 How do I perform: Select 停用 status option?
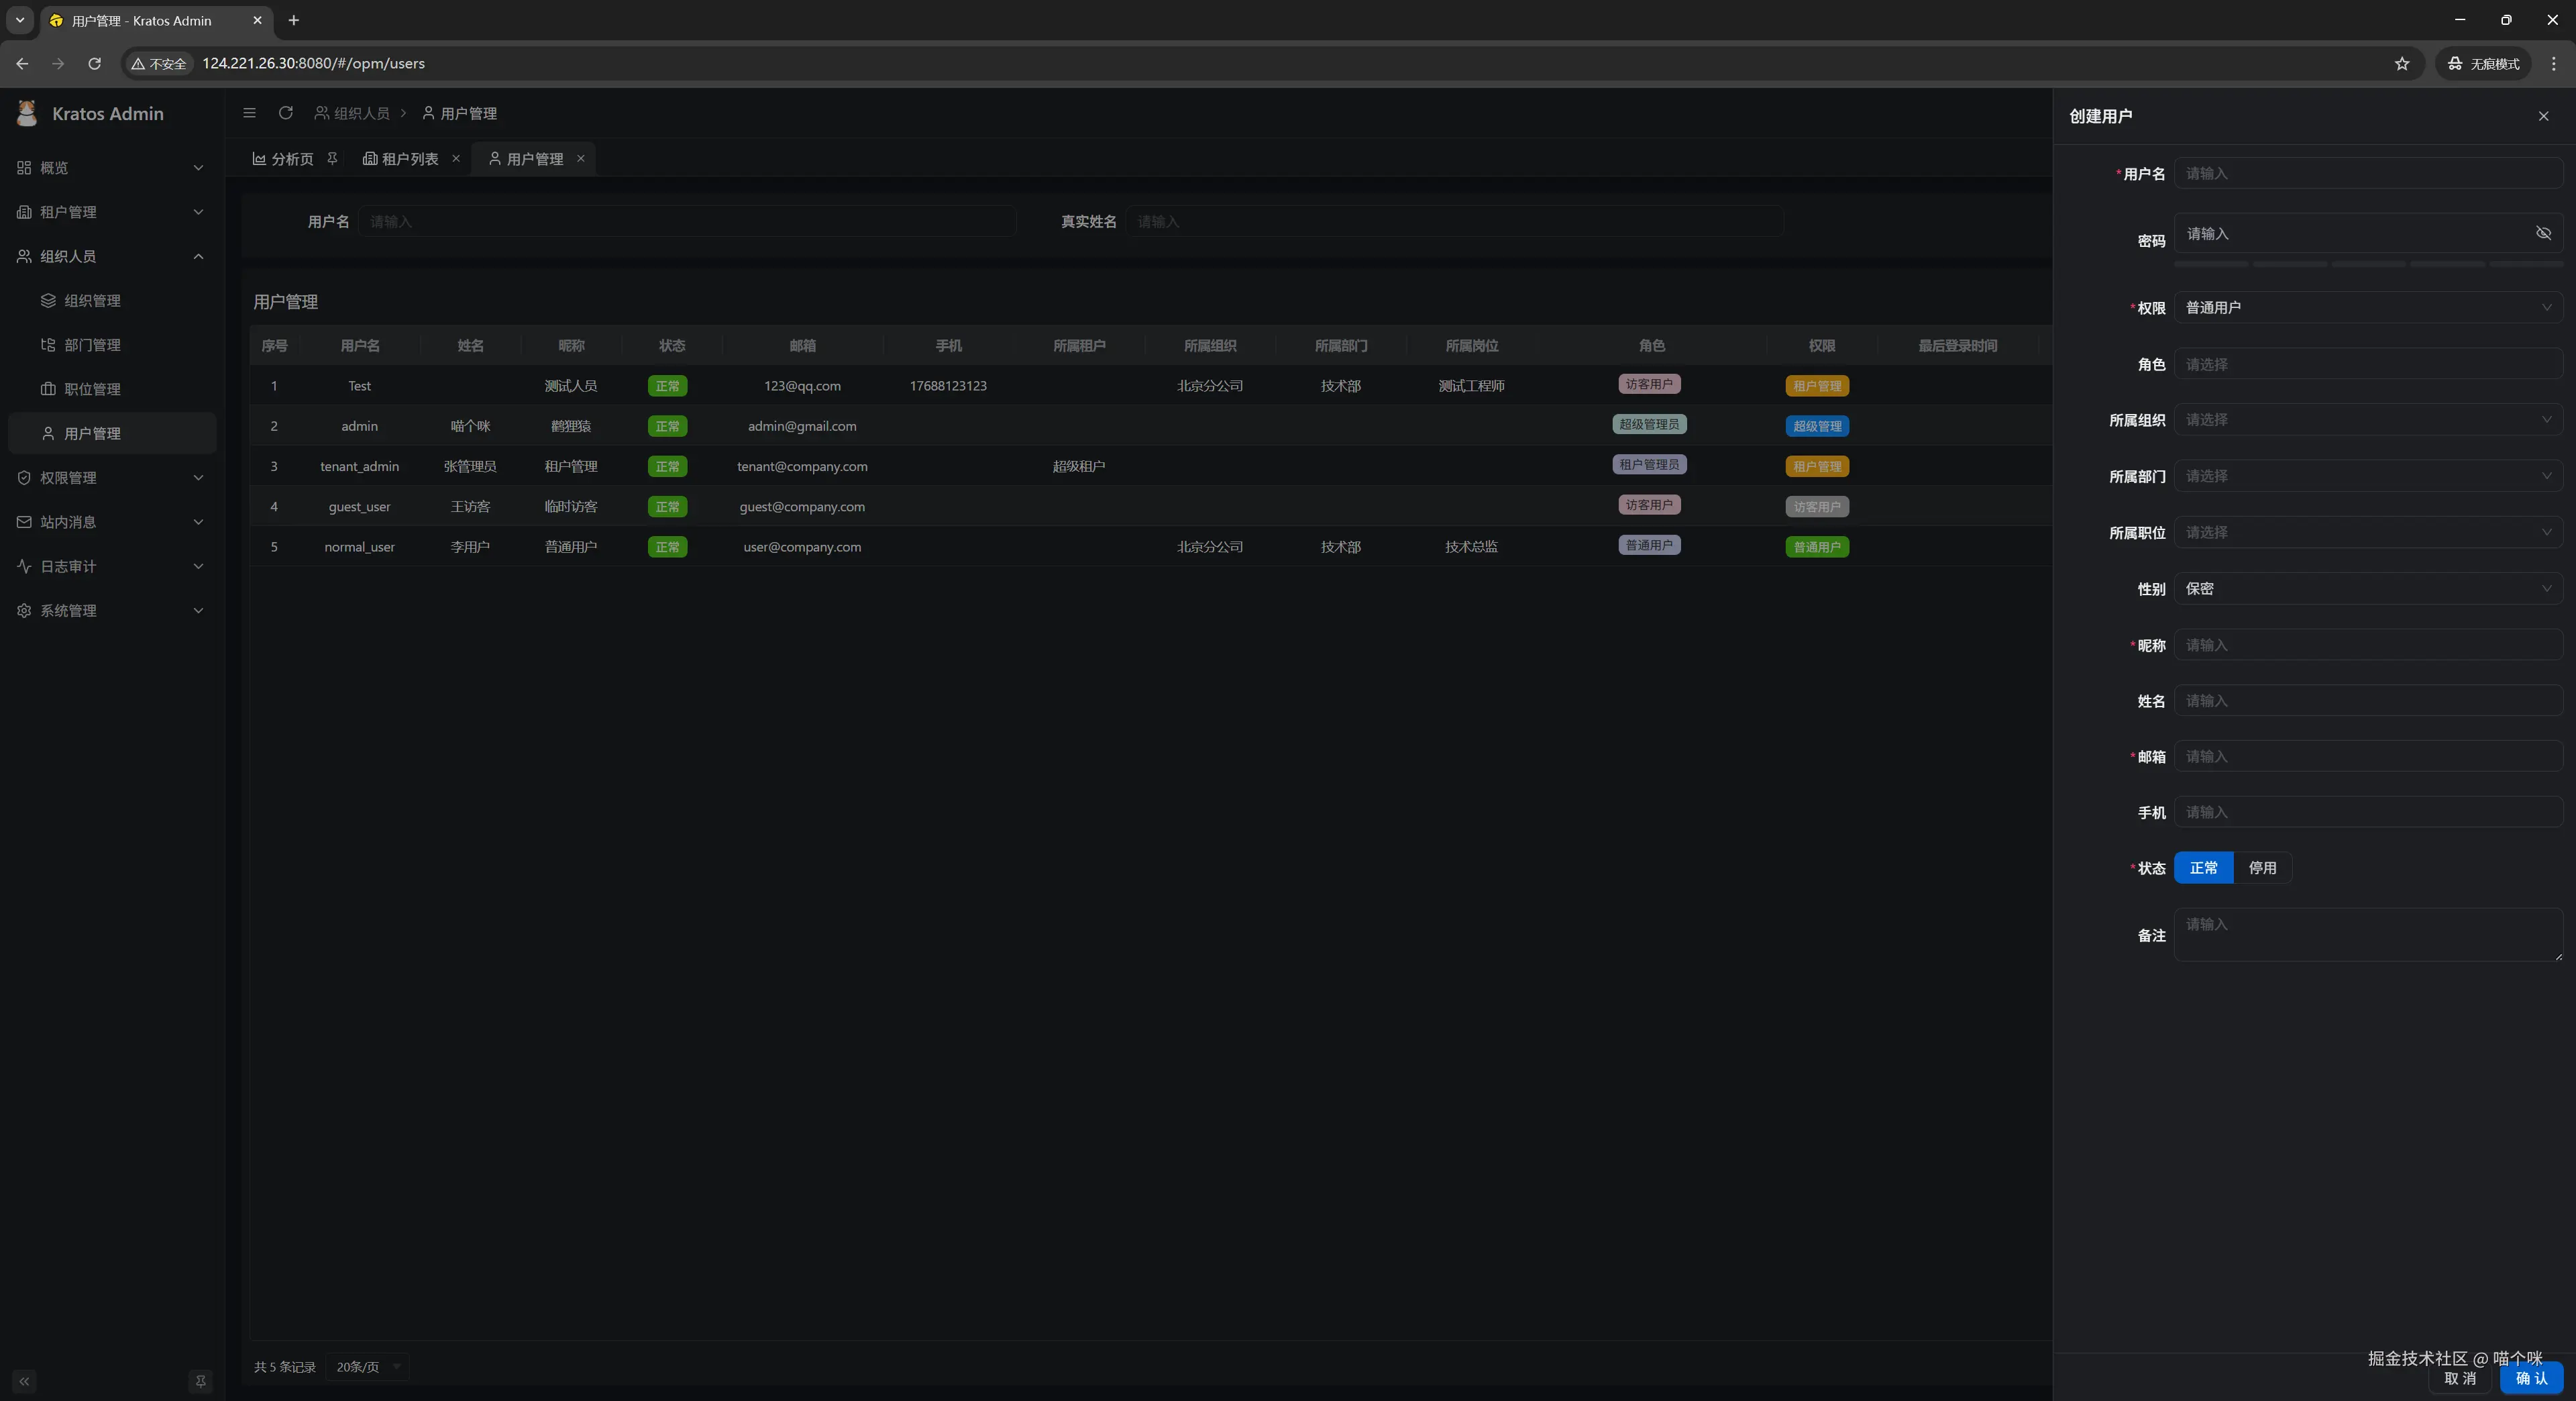2262,867
